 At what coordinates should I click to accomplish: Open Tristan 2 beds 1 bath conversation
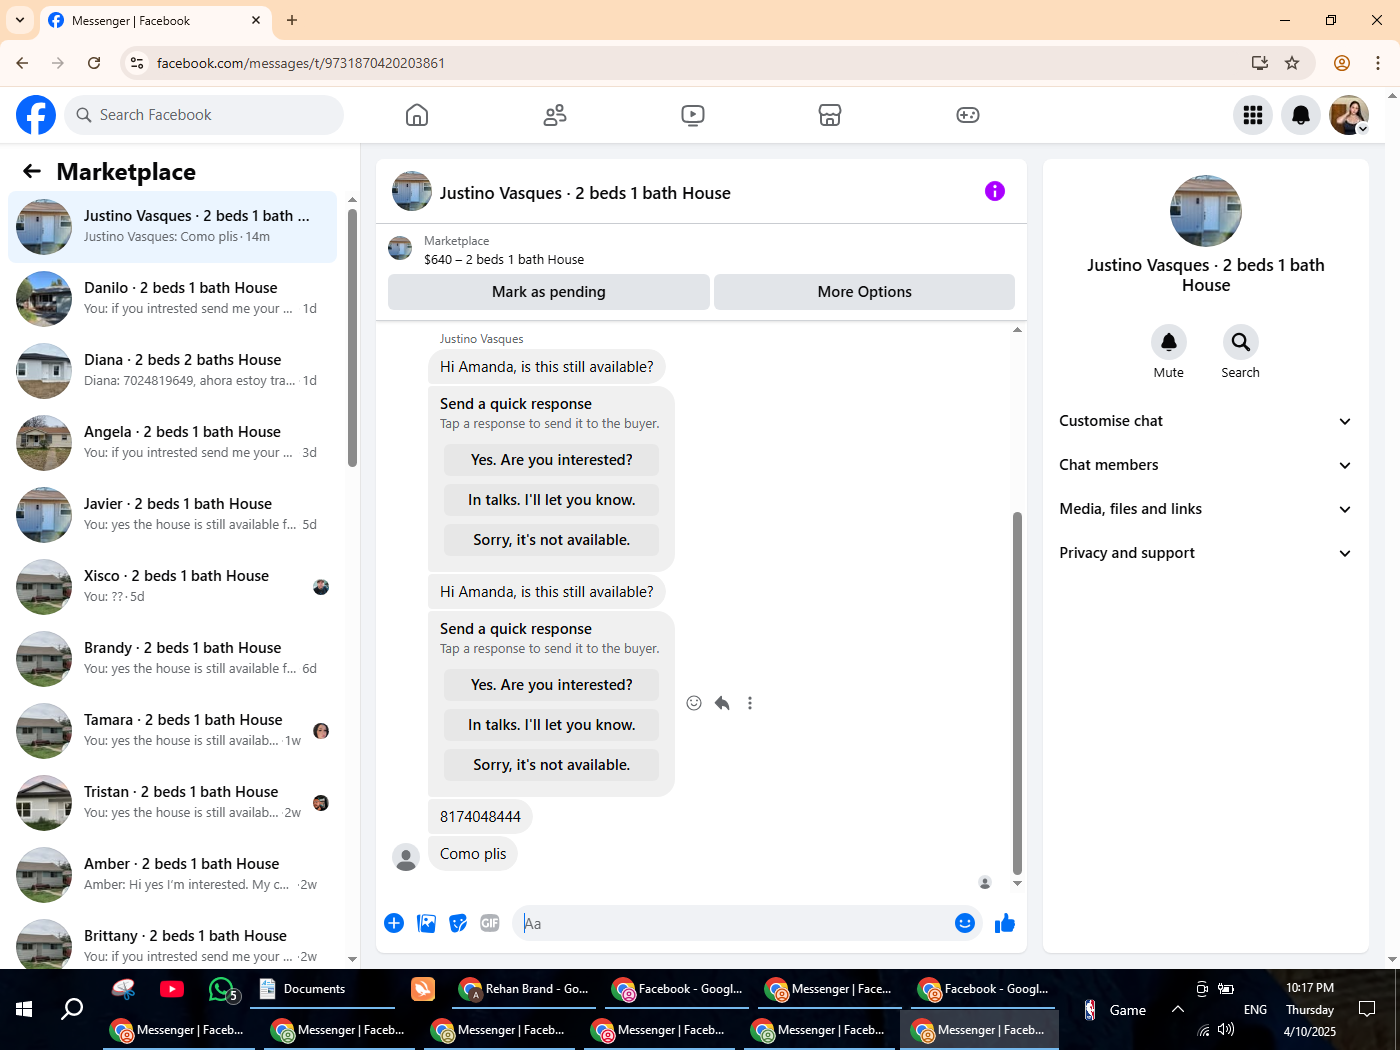(173, 803)
